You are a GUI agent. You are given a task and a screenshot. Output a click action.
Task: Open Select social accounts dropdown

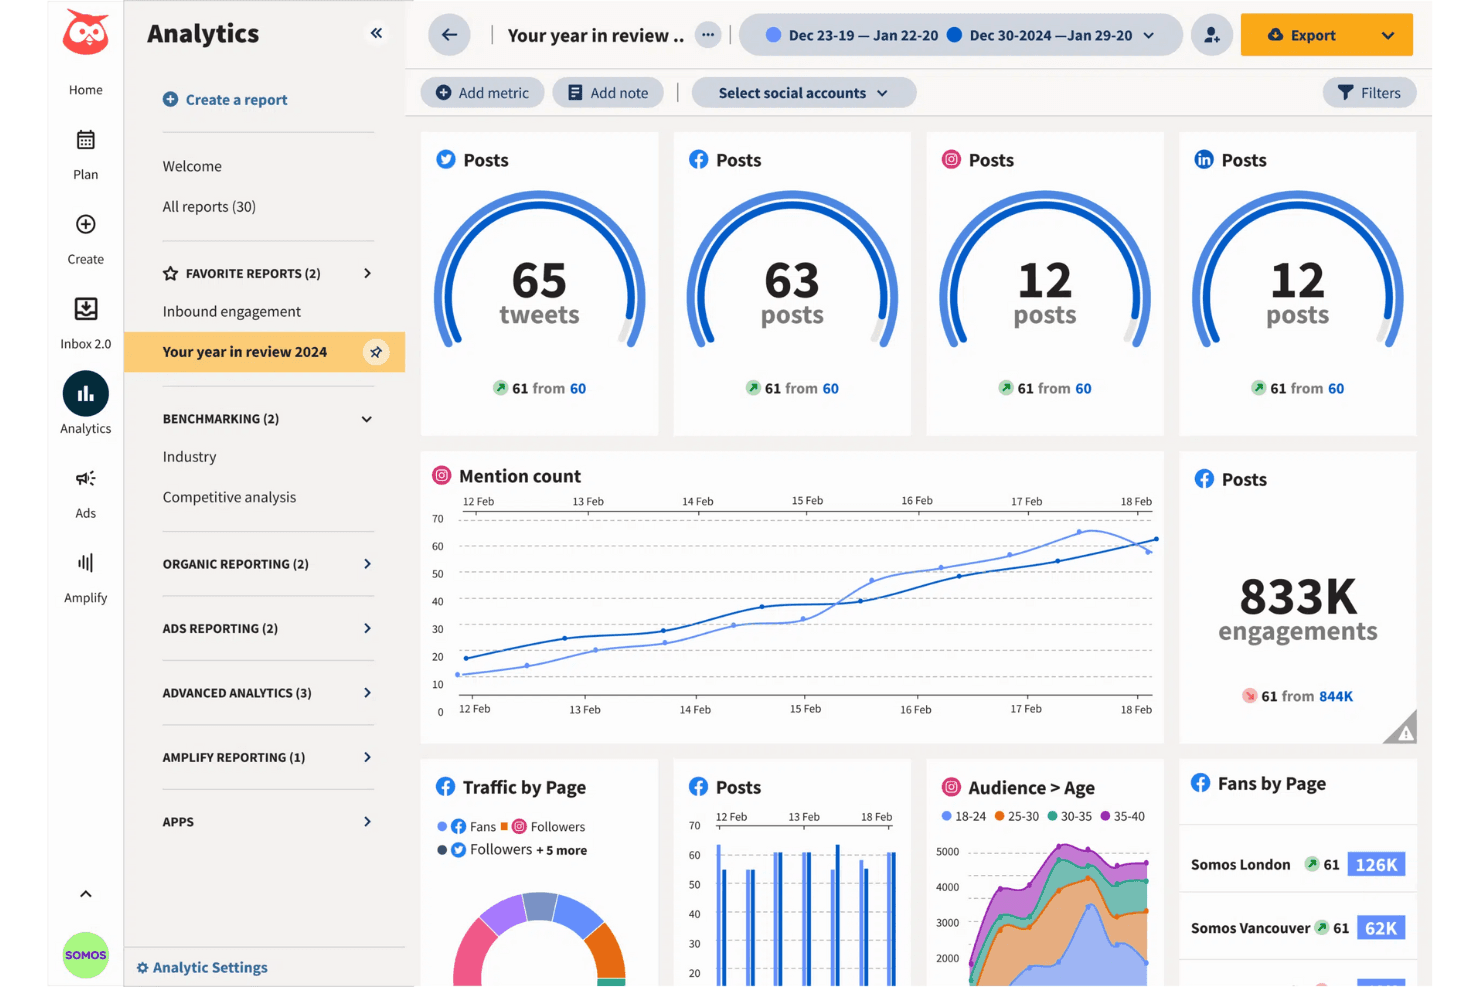pyautogui.click(x=803, y=93)
